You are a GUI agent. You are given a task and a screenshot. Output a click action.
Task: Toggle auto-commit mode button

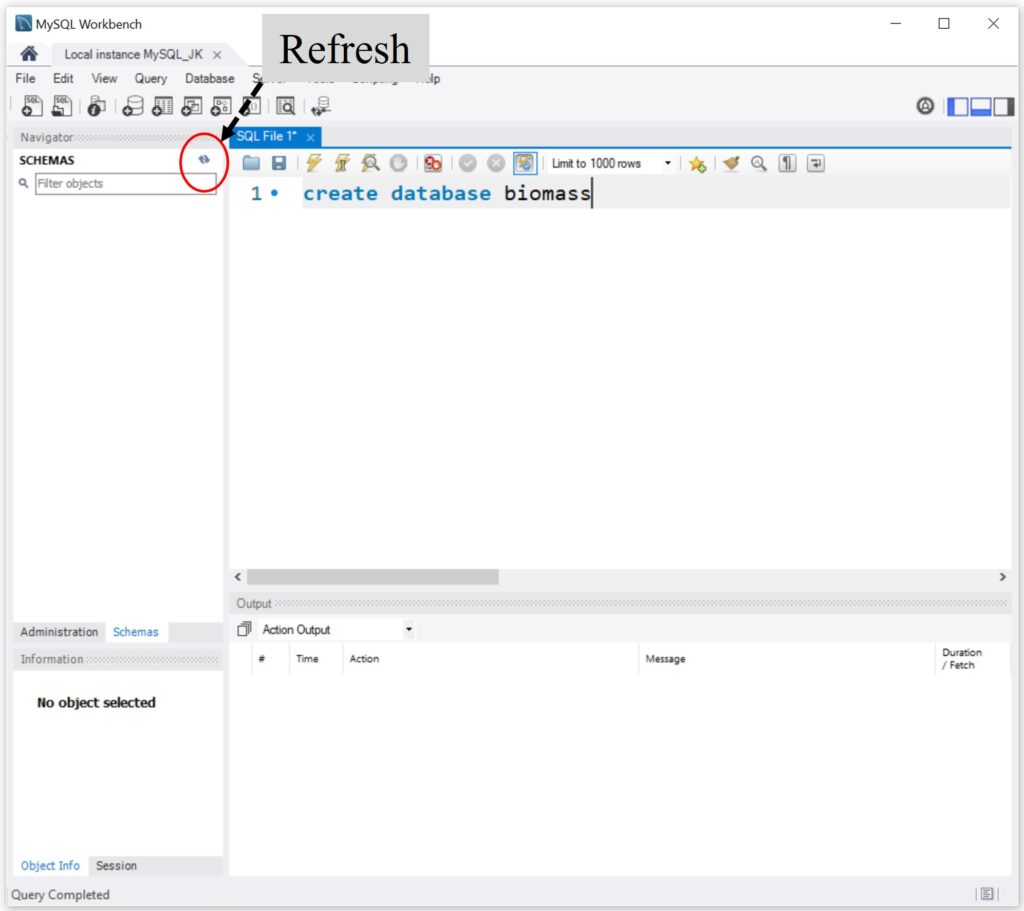coord(525,164)
